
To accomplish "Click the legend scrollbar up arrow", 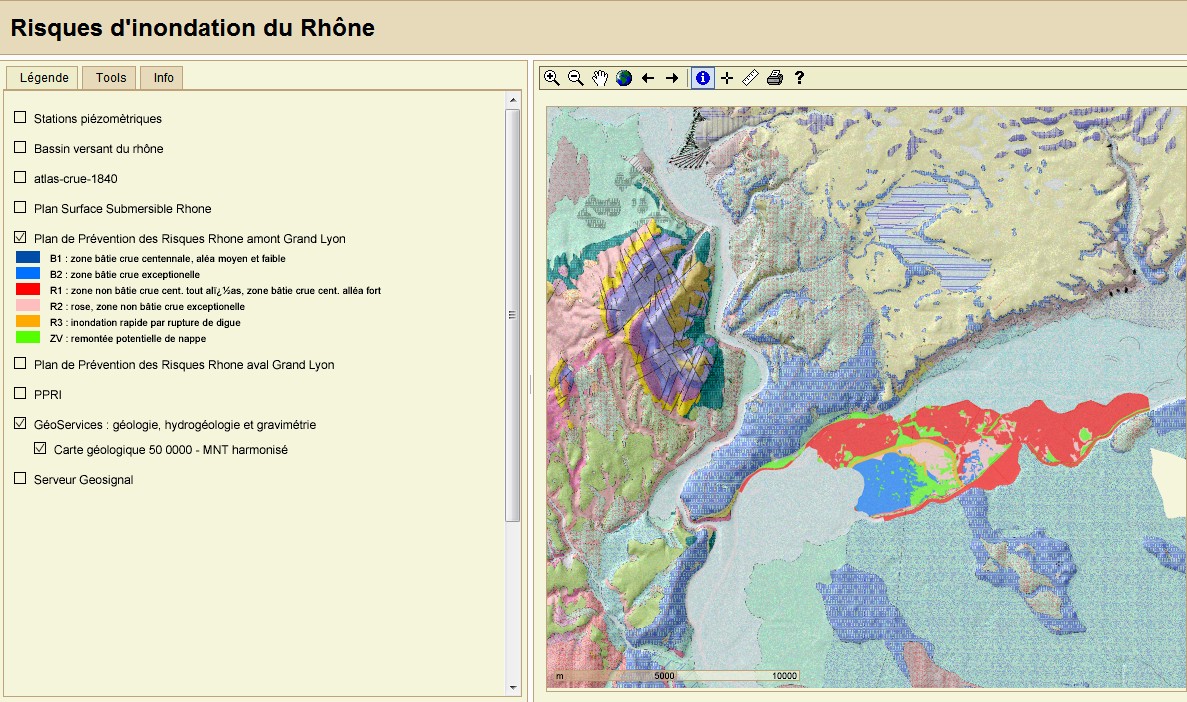I will (x=513, y=100).
